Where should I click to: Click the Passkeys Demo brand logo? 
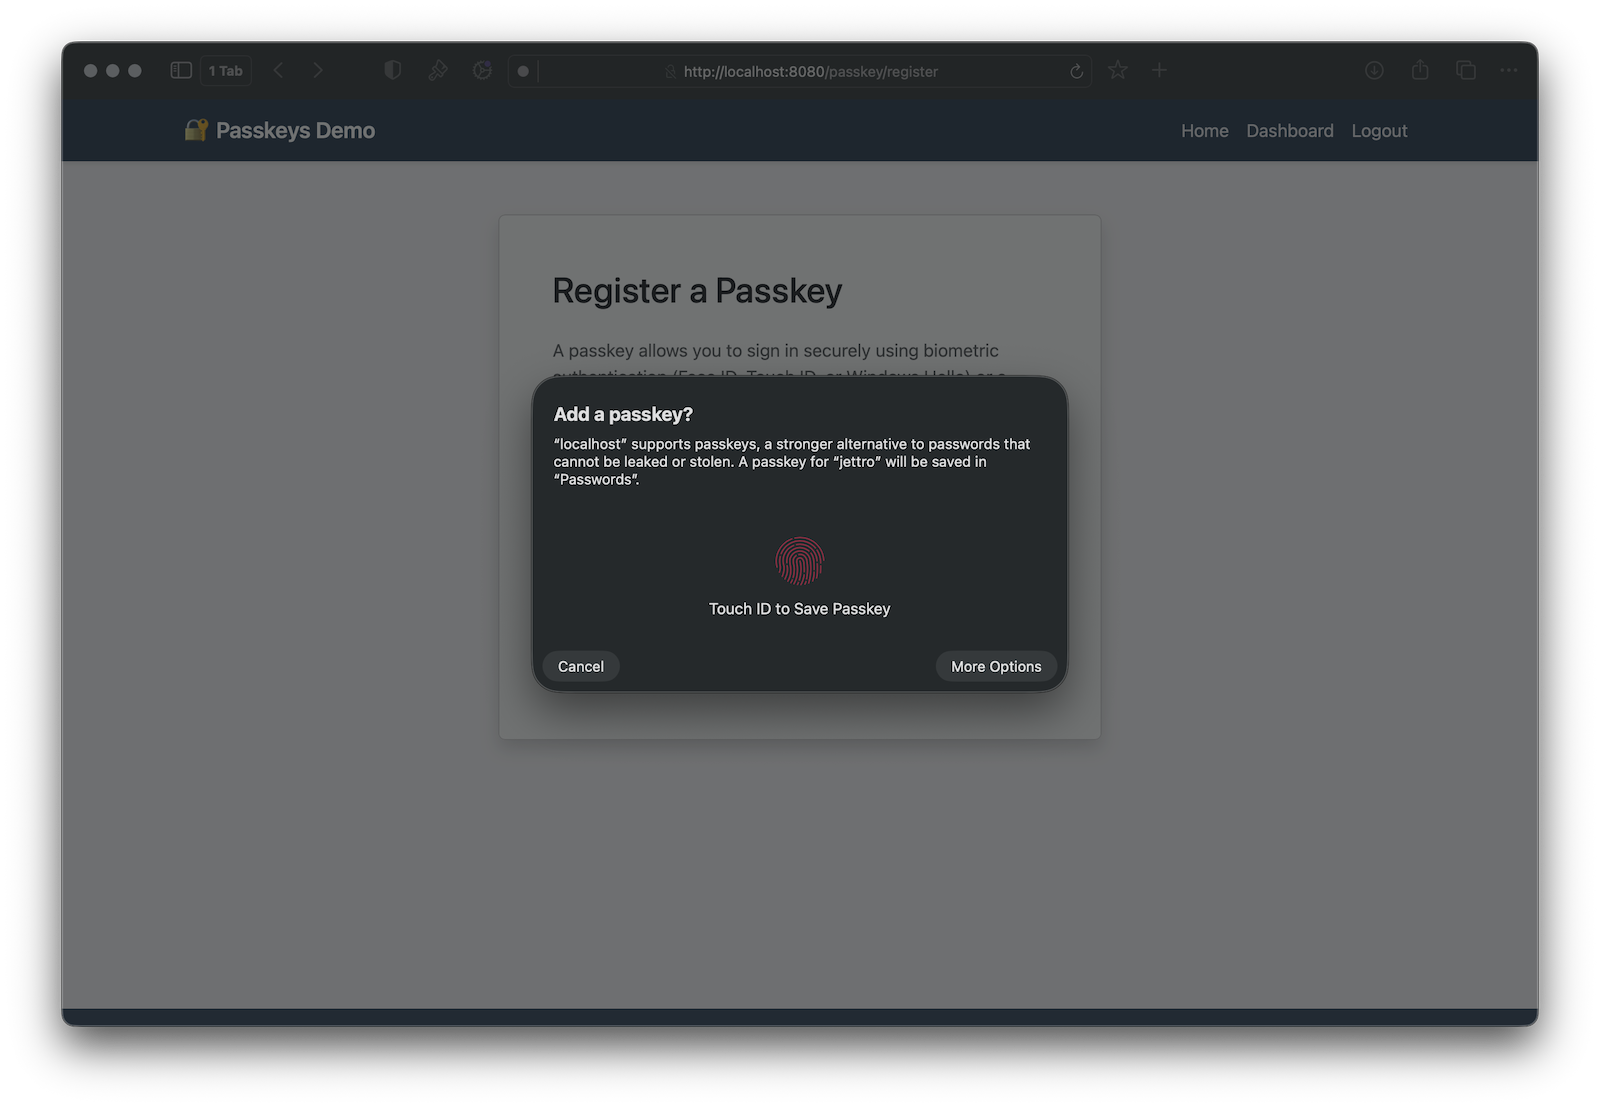280,131
